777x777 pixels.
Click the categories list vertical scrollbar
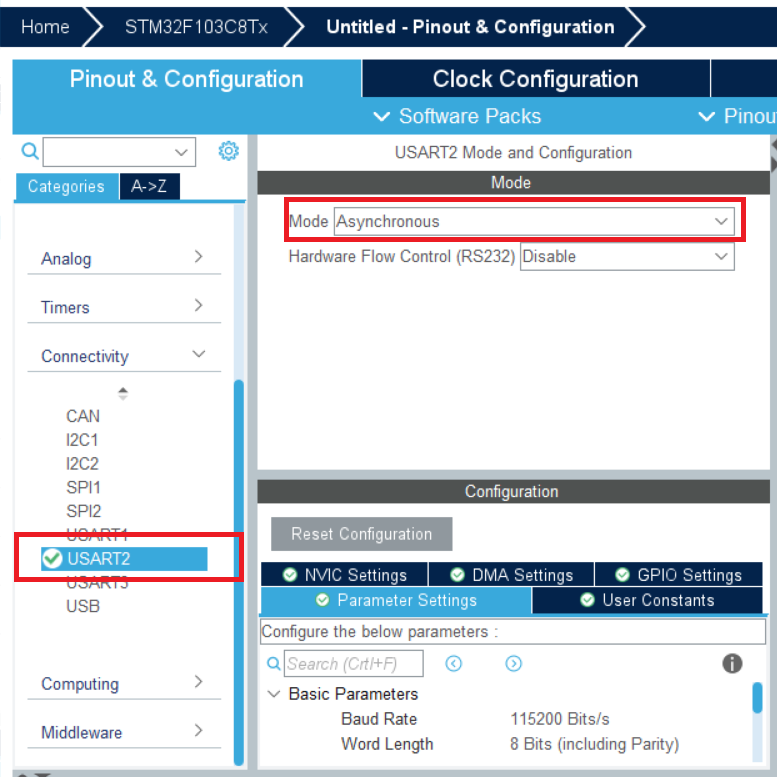pos(238,572)
